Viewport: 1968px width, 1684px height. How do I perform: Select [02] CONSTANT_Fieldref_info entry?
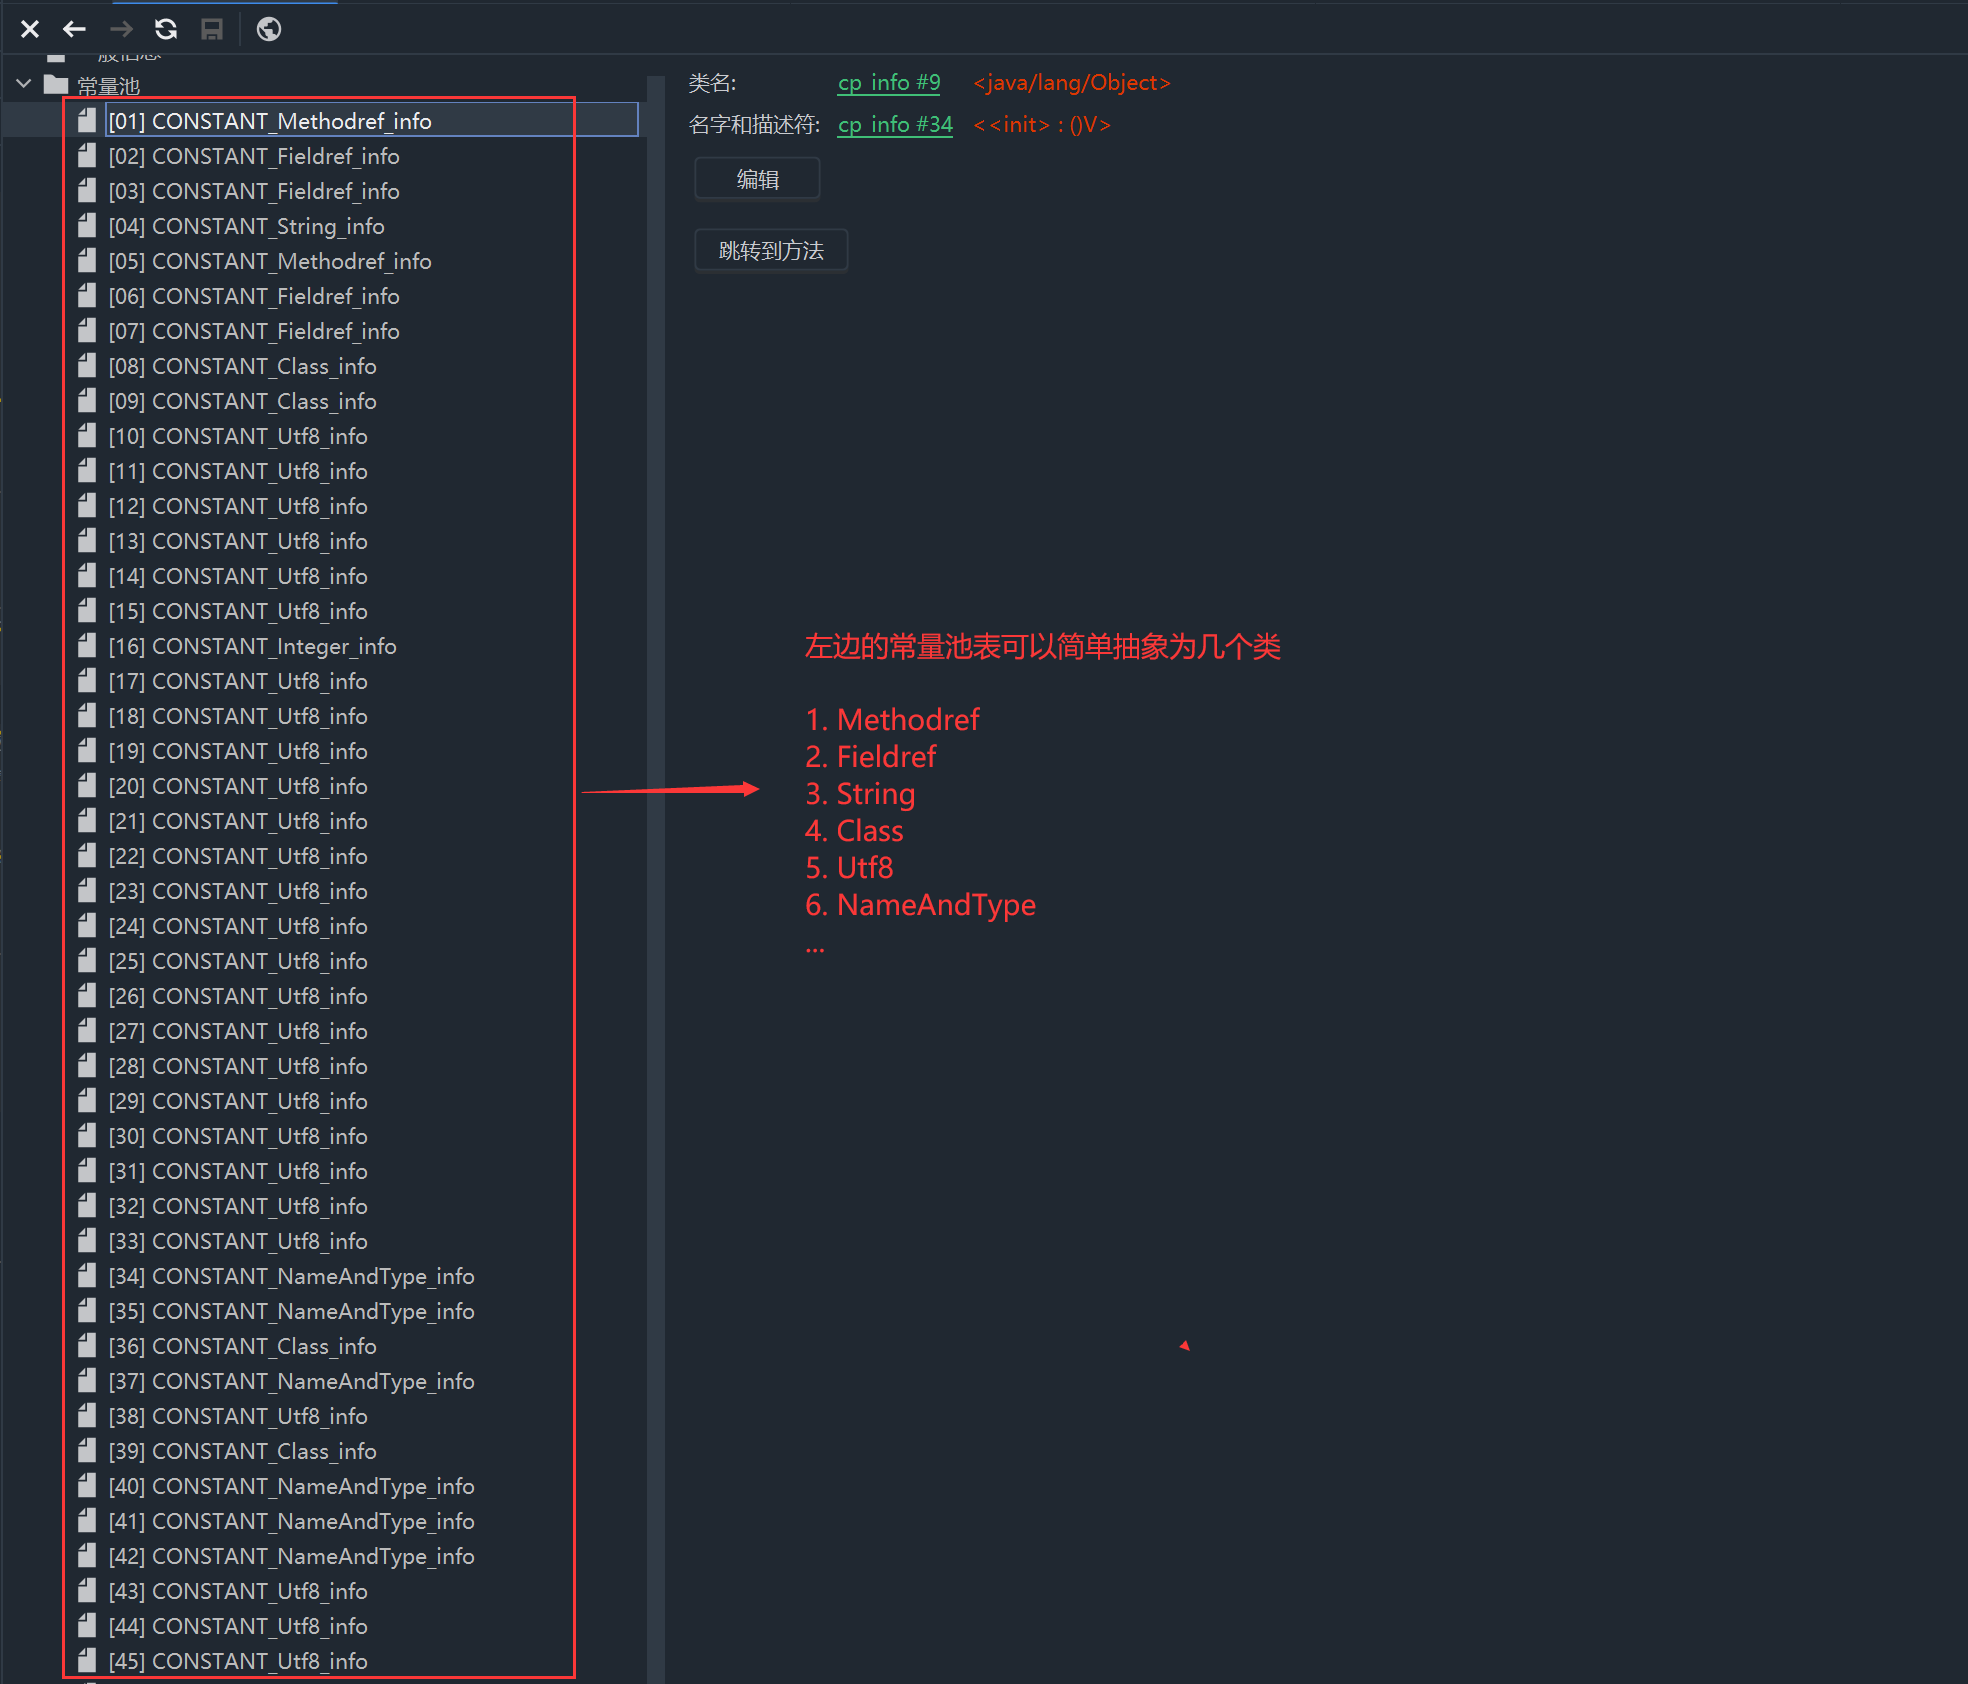coord(254,156)
